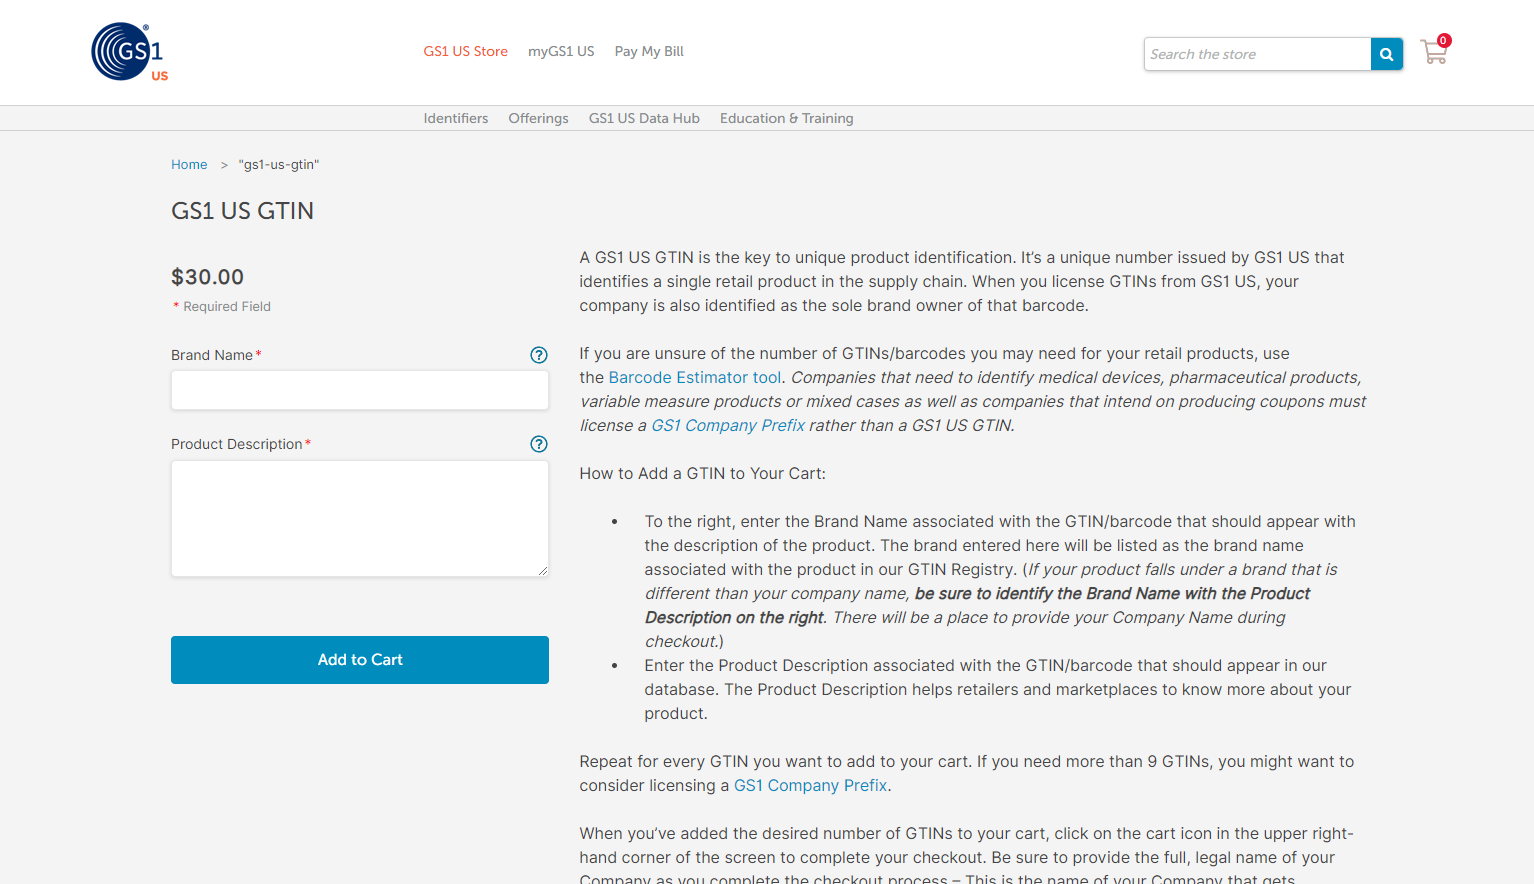Expand the Identifiers menu
Screen dimensions: 1534x884
pyautogui.click(x=455, y=118)
